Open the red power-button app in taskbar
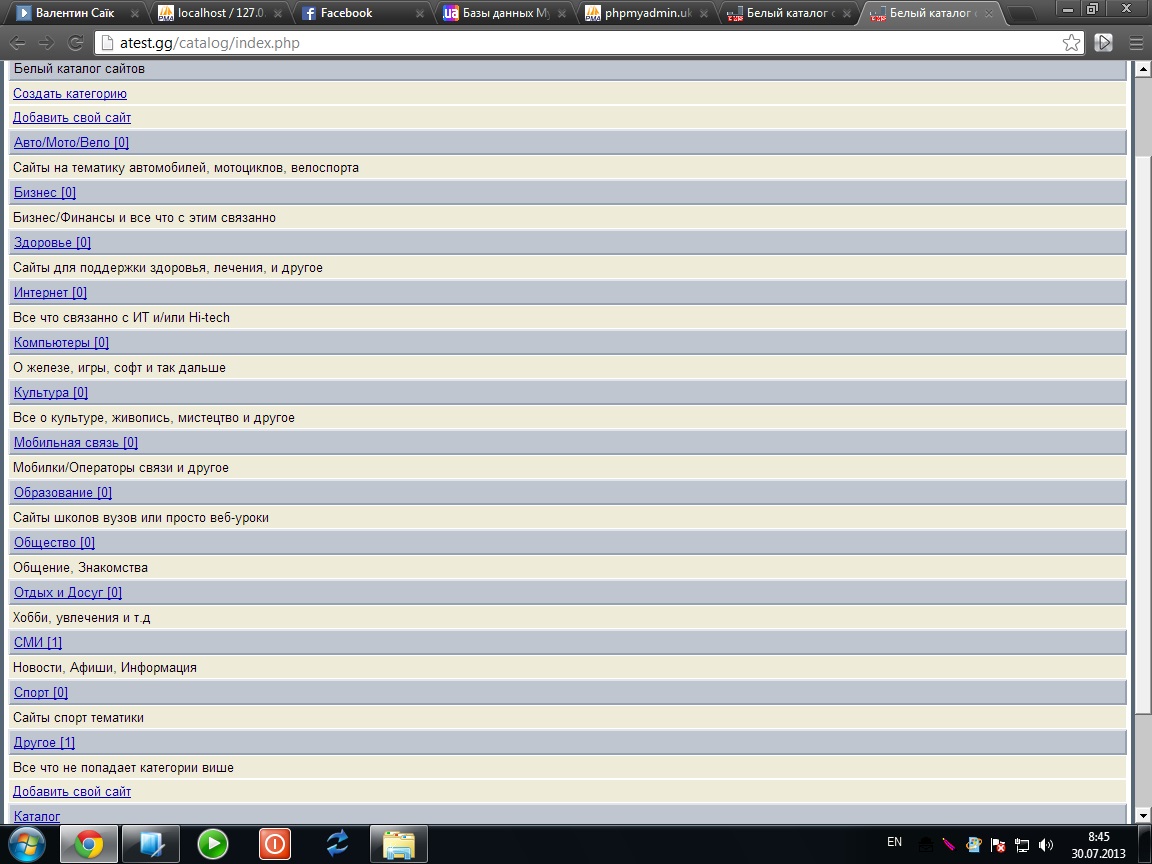Image resolution: width=1152 pixels, height=864 pixels. coord(274,845)
